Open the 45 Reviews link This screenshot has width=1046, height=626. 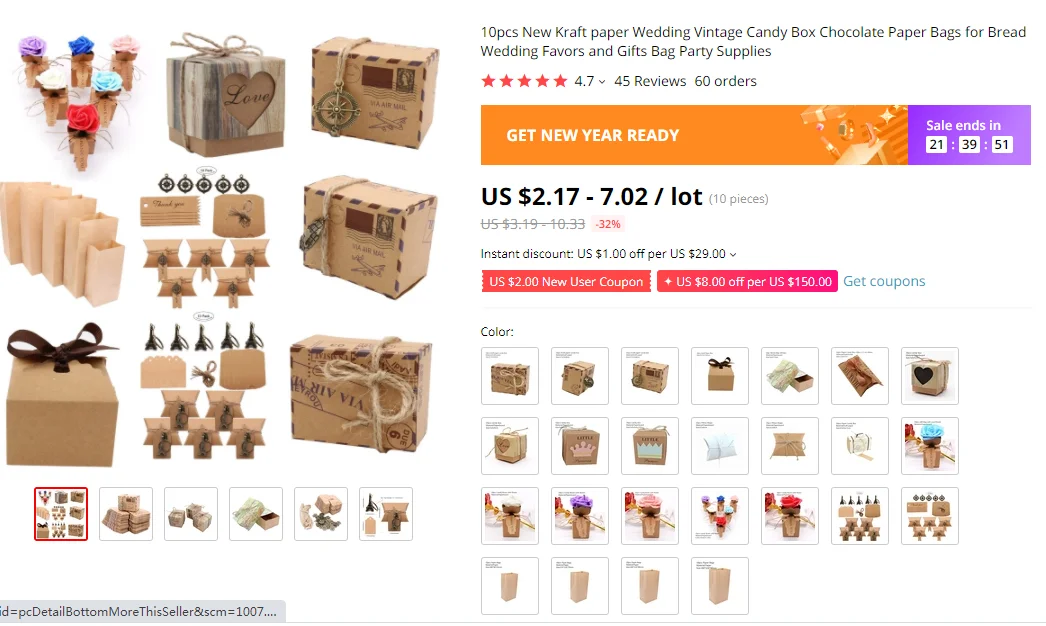coord(650,81)
